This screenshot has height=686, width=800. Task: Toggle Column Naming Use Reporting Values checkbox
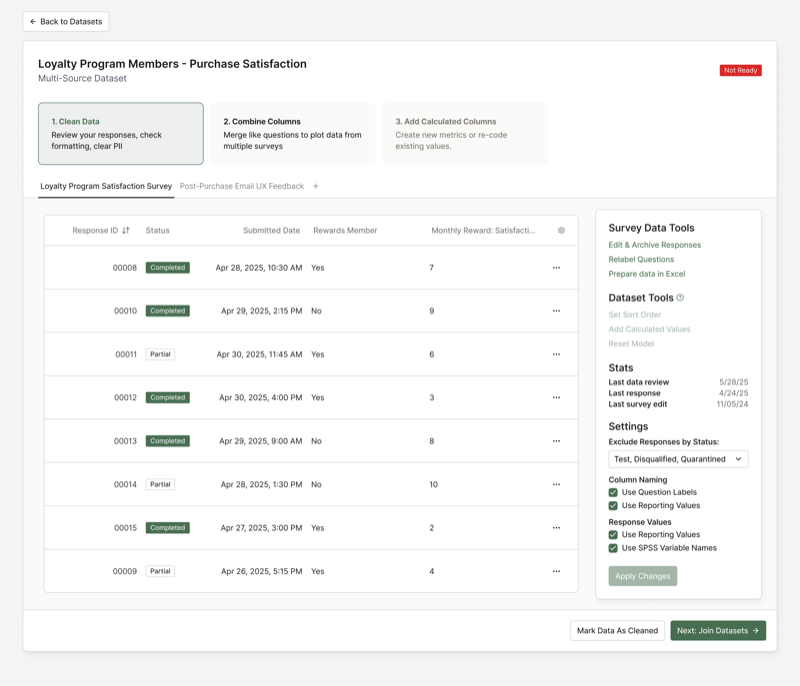(x=613, y=505)
